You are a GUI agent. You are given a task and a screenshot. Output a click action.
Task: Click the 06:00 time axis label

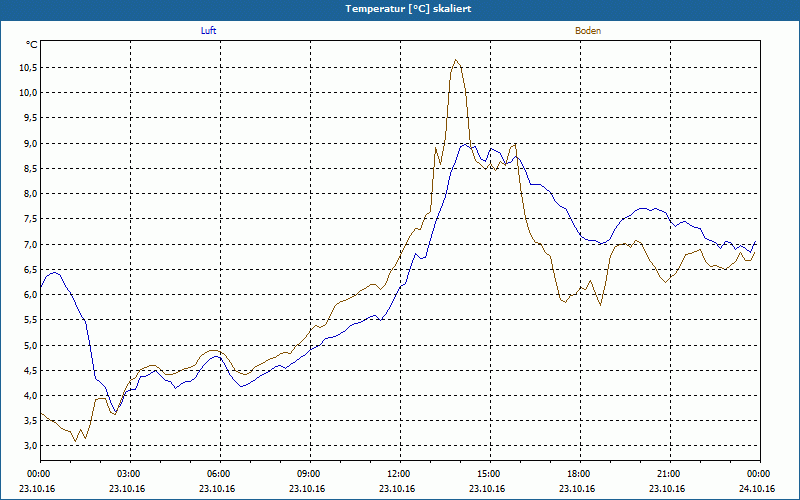coord(220,474)
